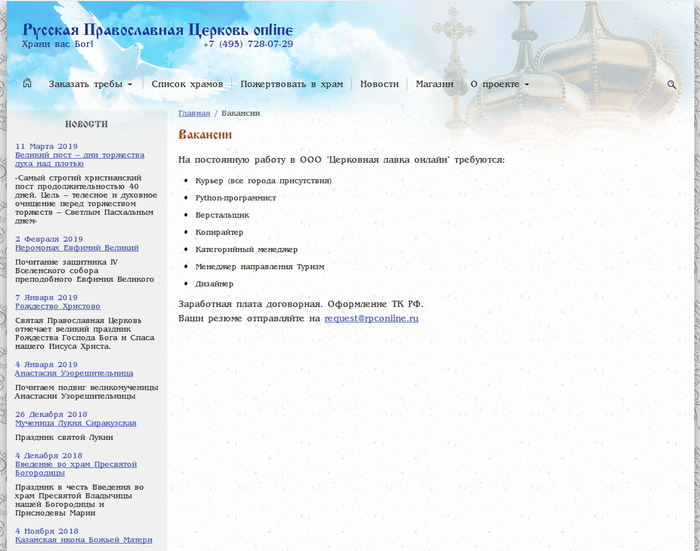
Task: Expand the 'О проекте' dropdown menu
Action: click(x=499, y=85)
